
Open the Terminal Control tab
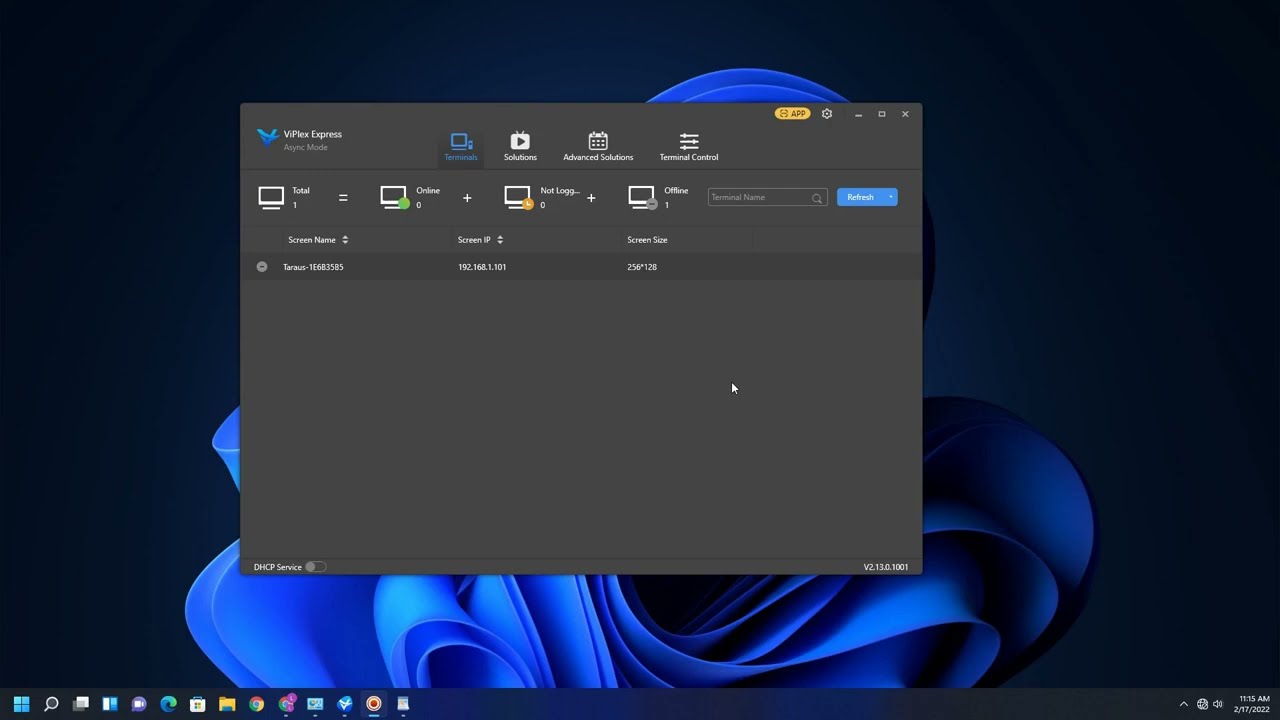point(689,146)
